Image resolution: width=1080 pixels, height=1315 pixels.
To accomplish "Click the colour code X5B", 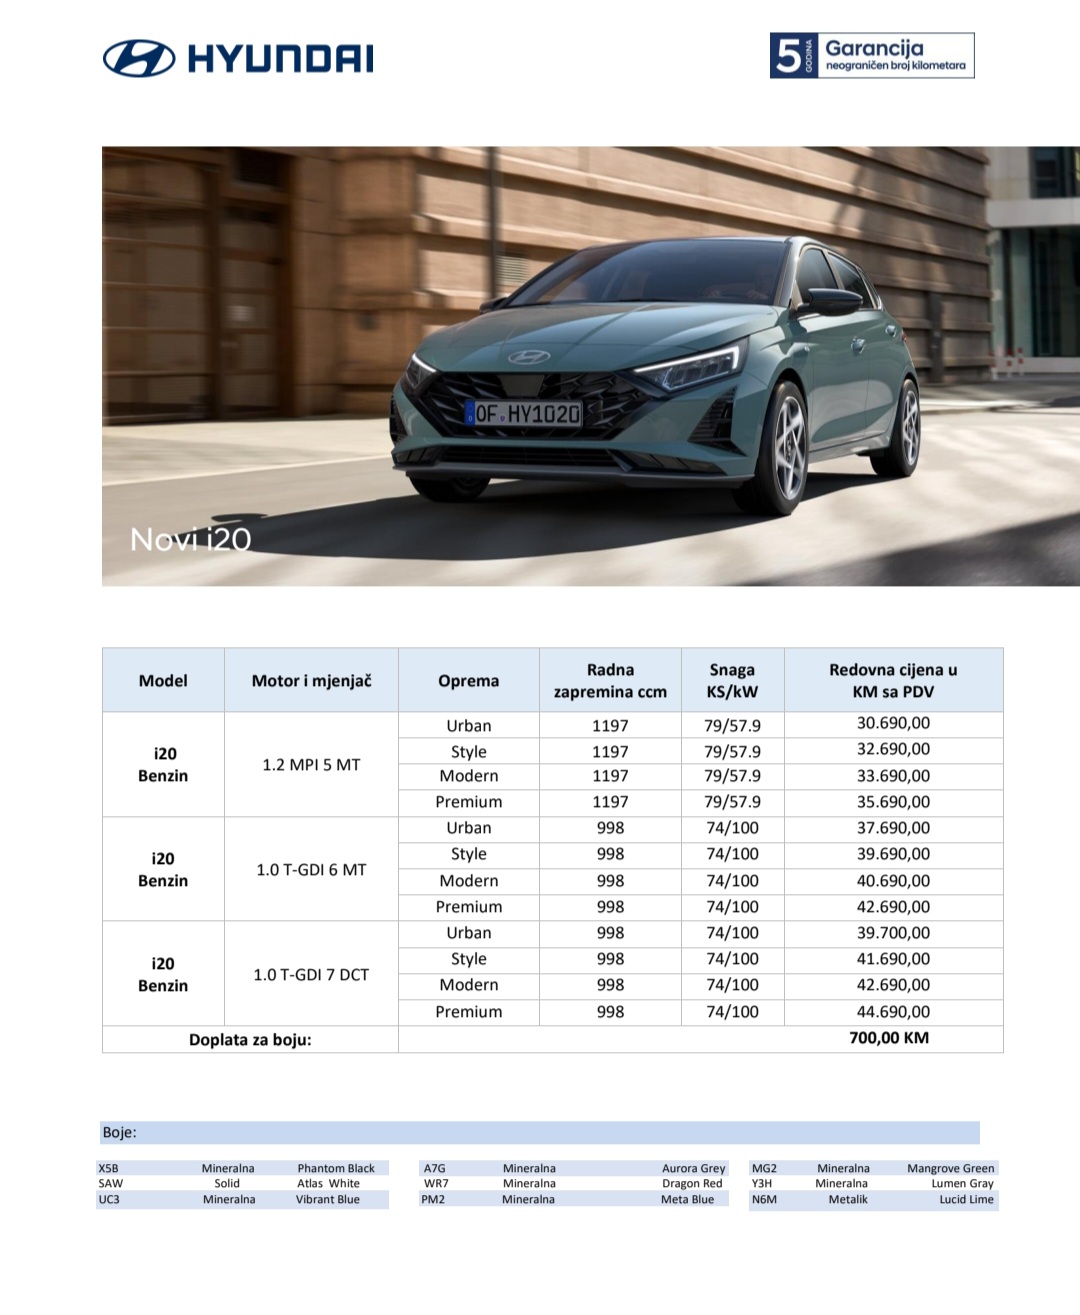I will 108,1168.
